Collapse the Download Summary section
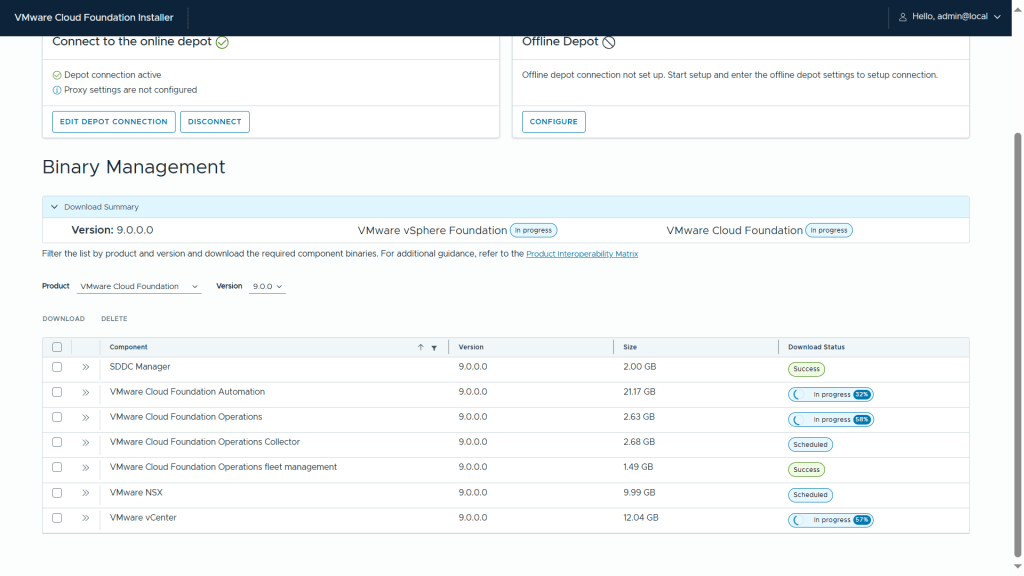Viewport: 1024px width, 576px height. tap(54, 207)
